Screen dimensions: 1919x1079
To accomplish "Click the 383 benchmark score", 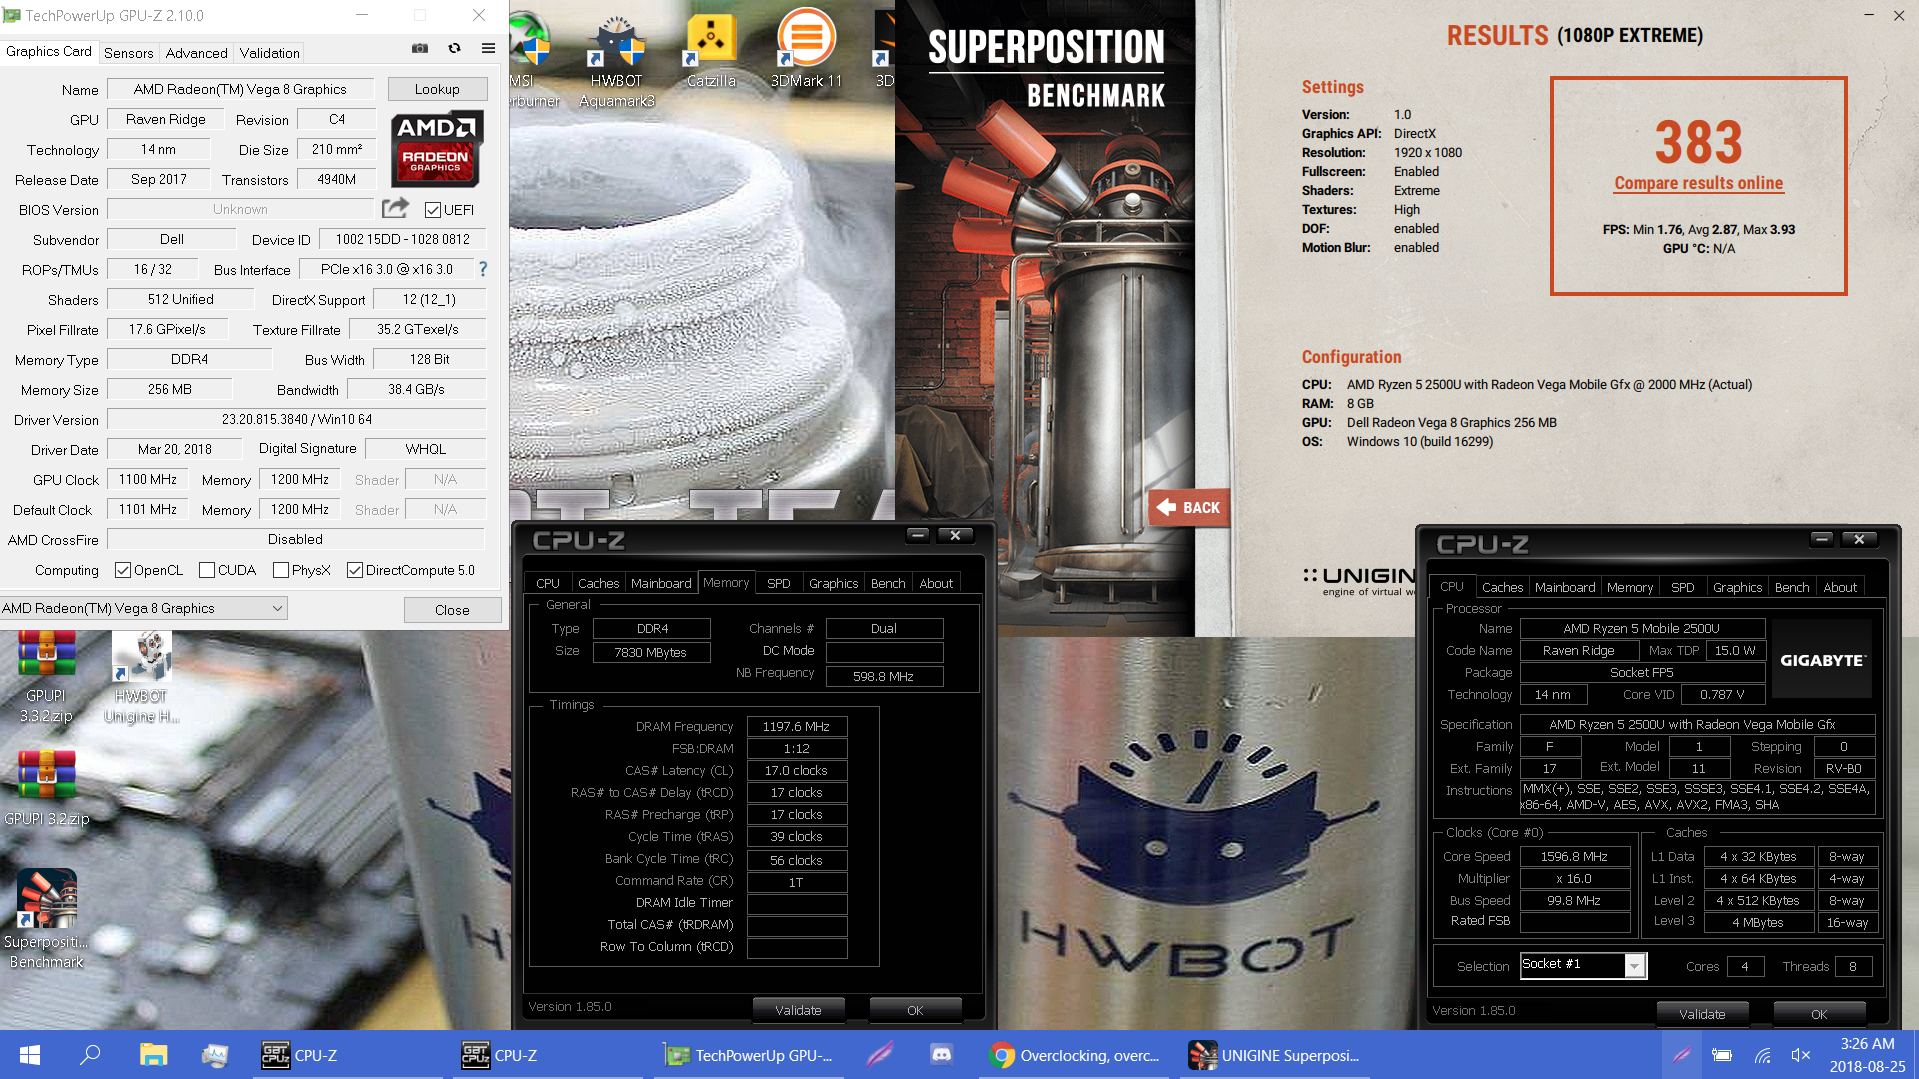I will click(1698, 142).
